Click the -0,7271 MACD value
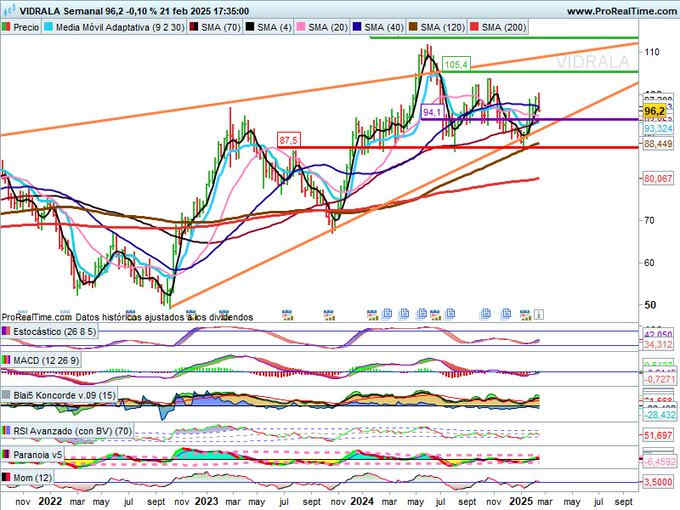The height and width of the screenshot is (510, 680). [x=658, y=379]
